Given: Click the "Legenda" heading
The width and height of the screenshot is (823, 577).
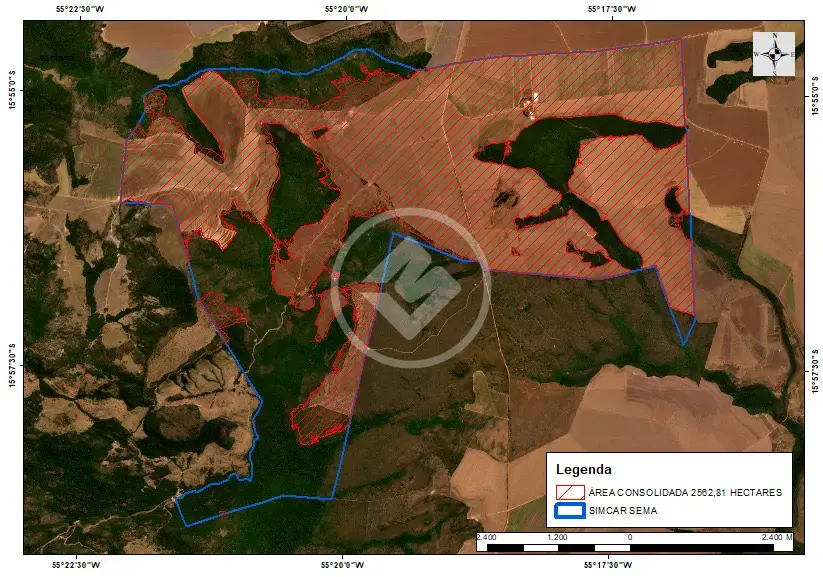Looking at the screenshot, I should coord(584,469).
